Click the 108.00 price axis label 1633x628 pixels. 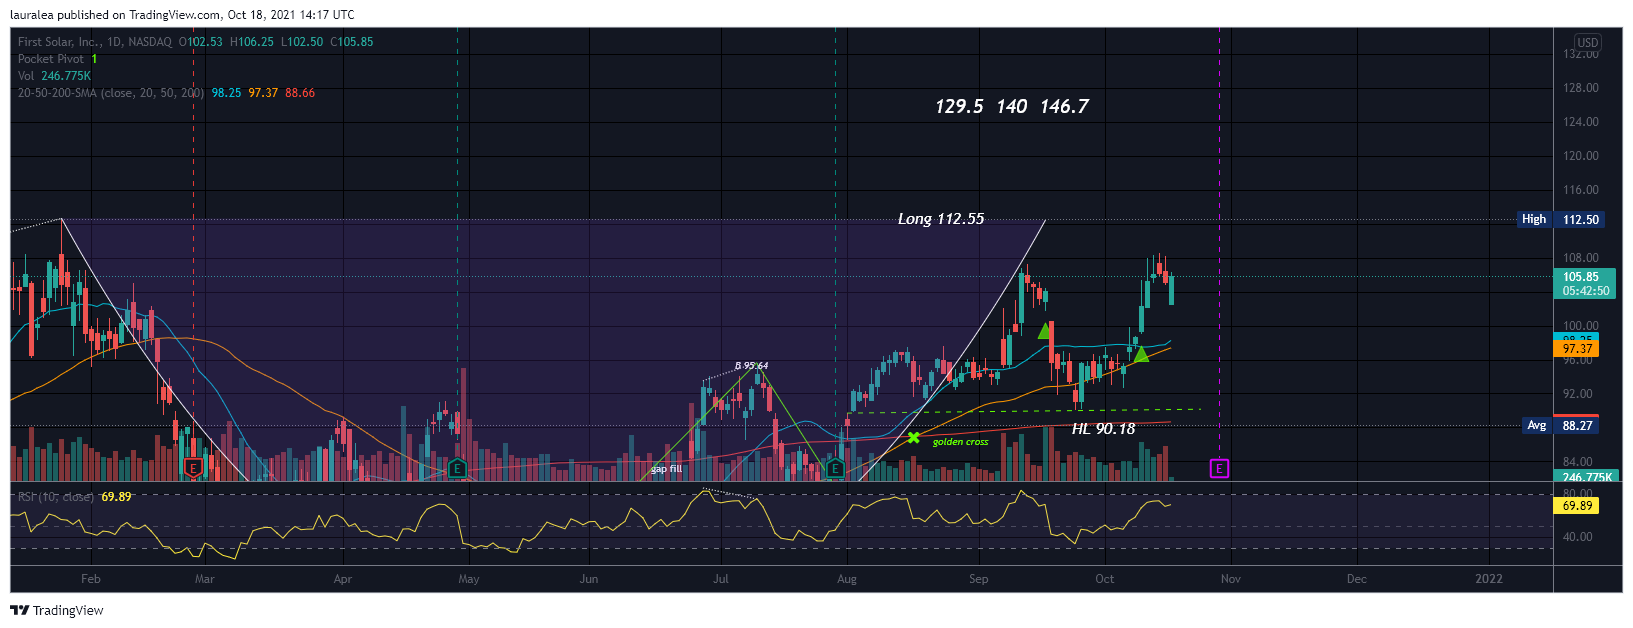1581,258
